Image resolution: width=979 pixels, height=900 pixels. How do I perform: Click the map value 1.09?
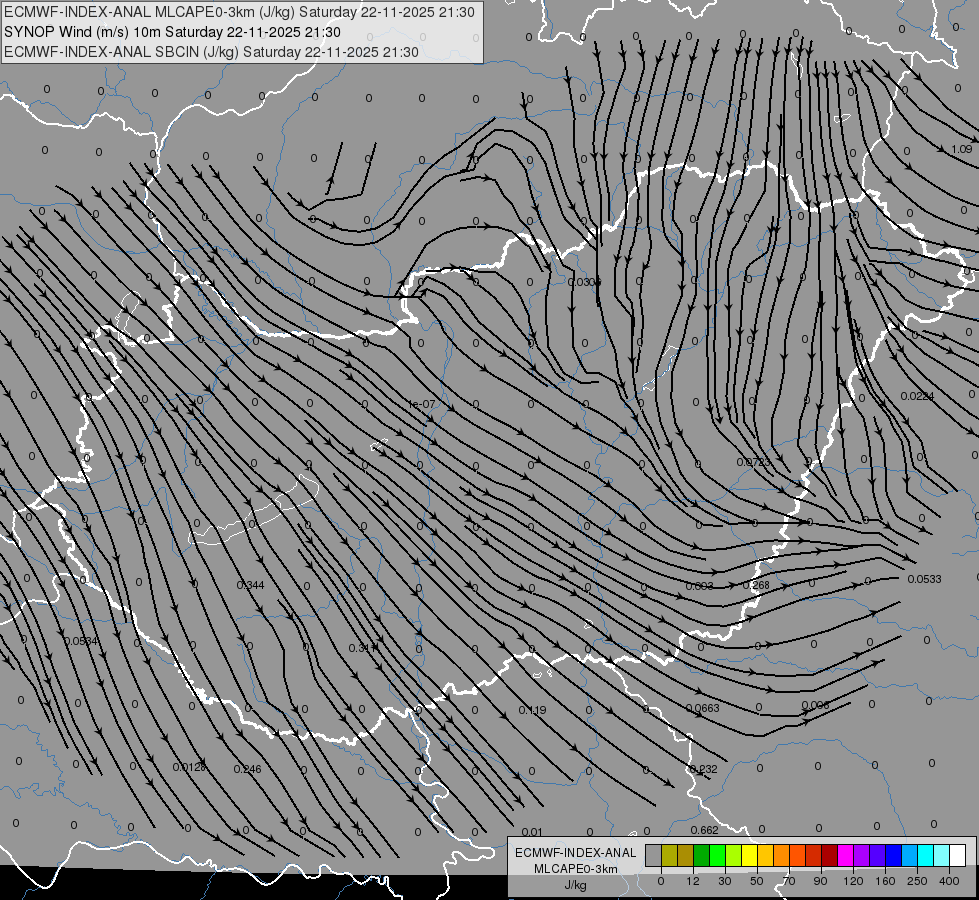[x=962, y=149]
